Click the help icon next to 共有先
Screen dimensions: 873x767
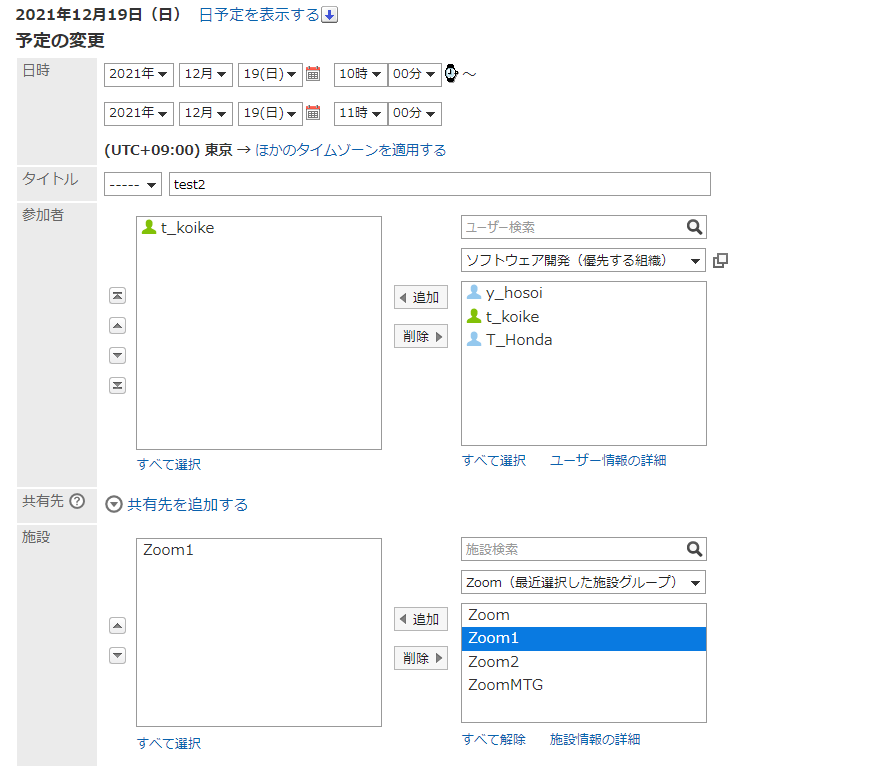coord(77,502)
